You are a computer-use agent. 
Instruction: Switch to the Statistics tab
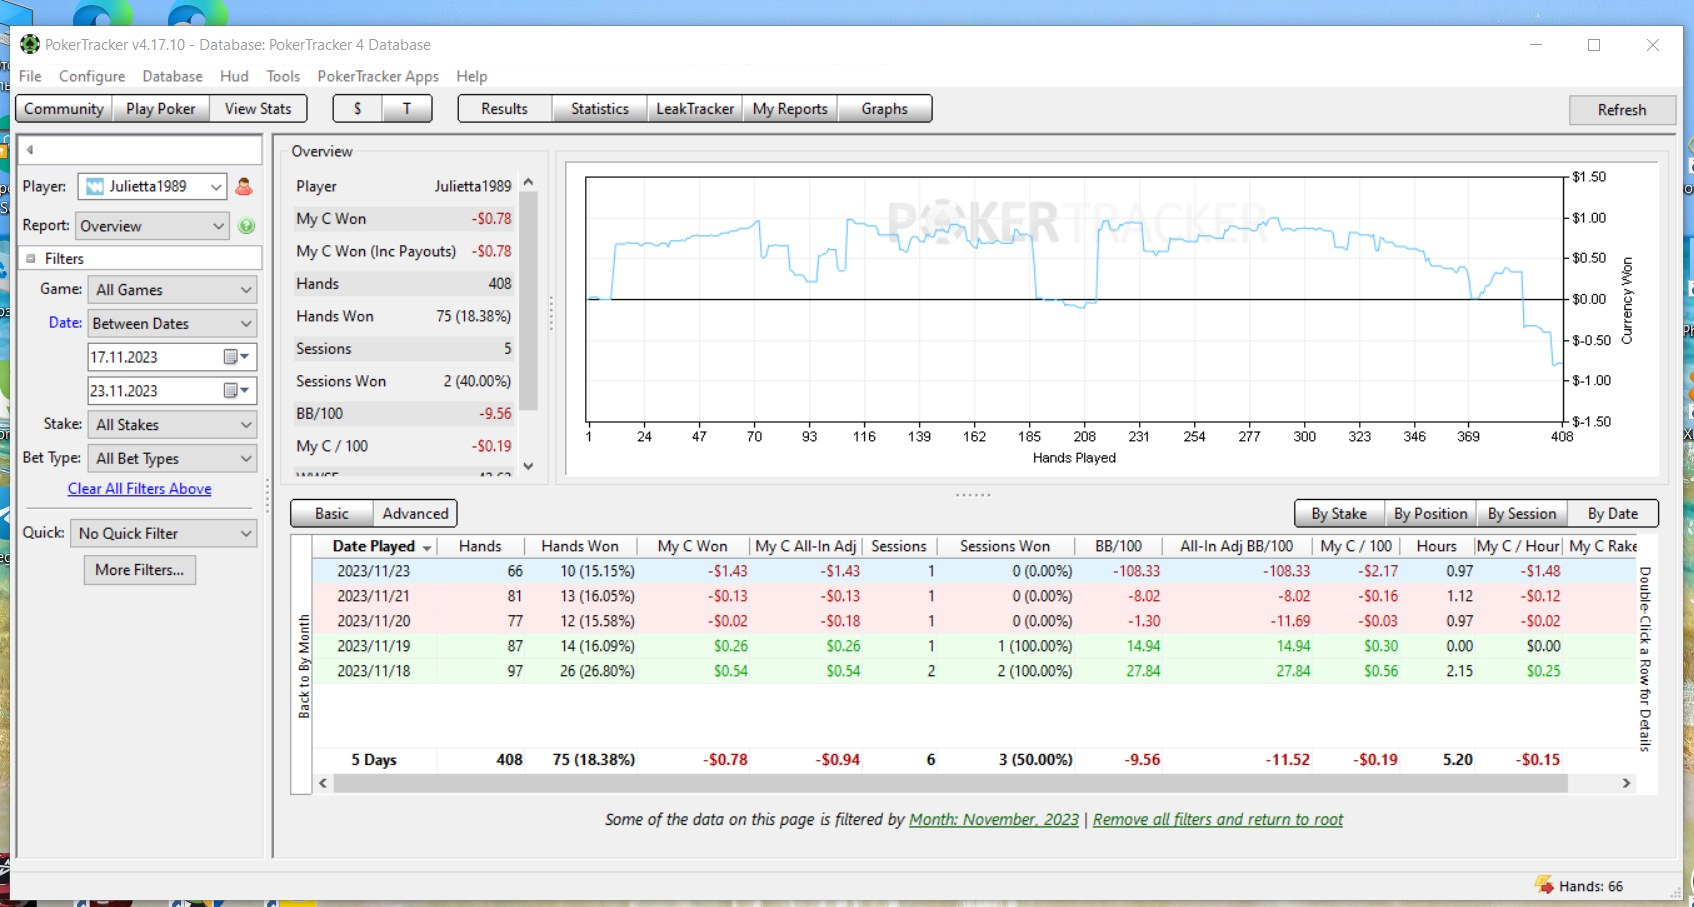tap(600, 109)
